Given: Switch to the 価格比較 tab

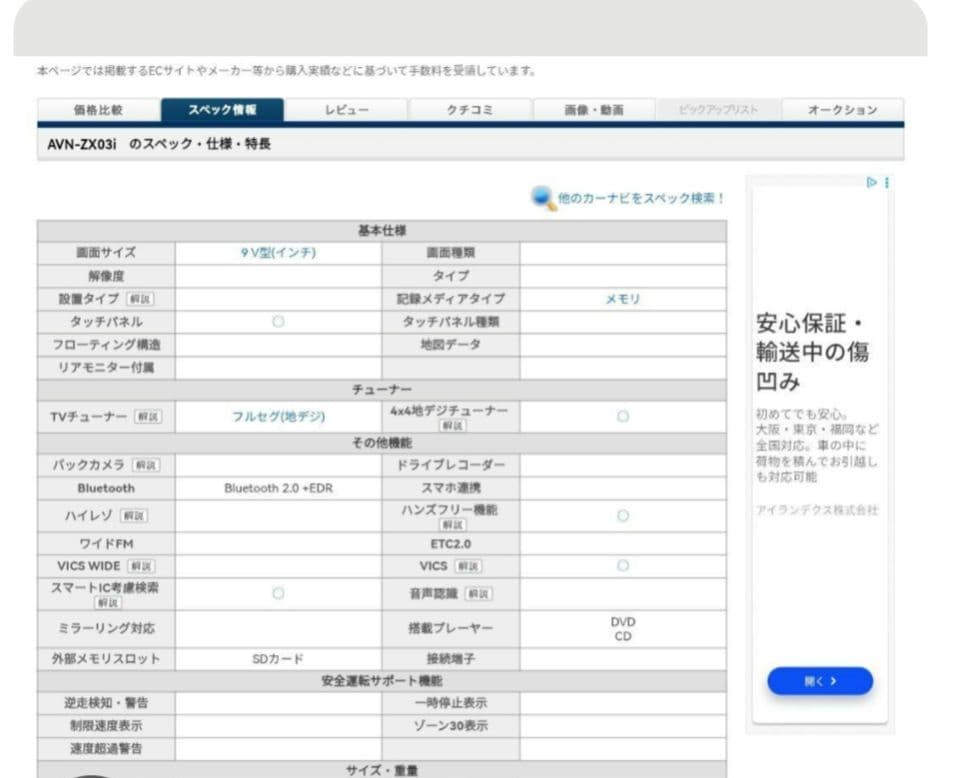Looking at the screenshot, I should click(x=98, y=110).
